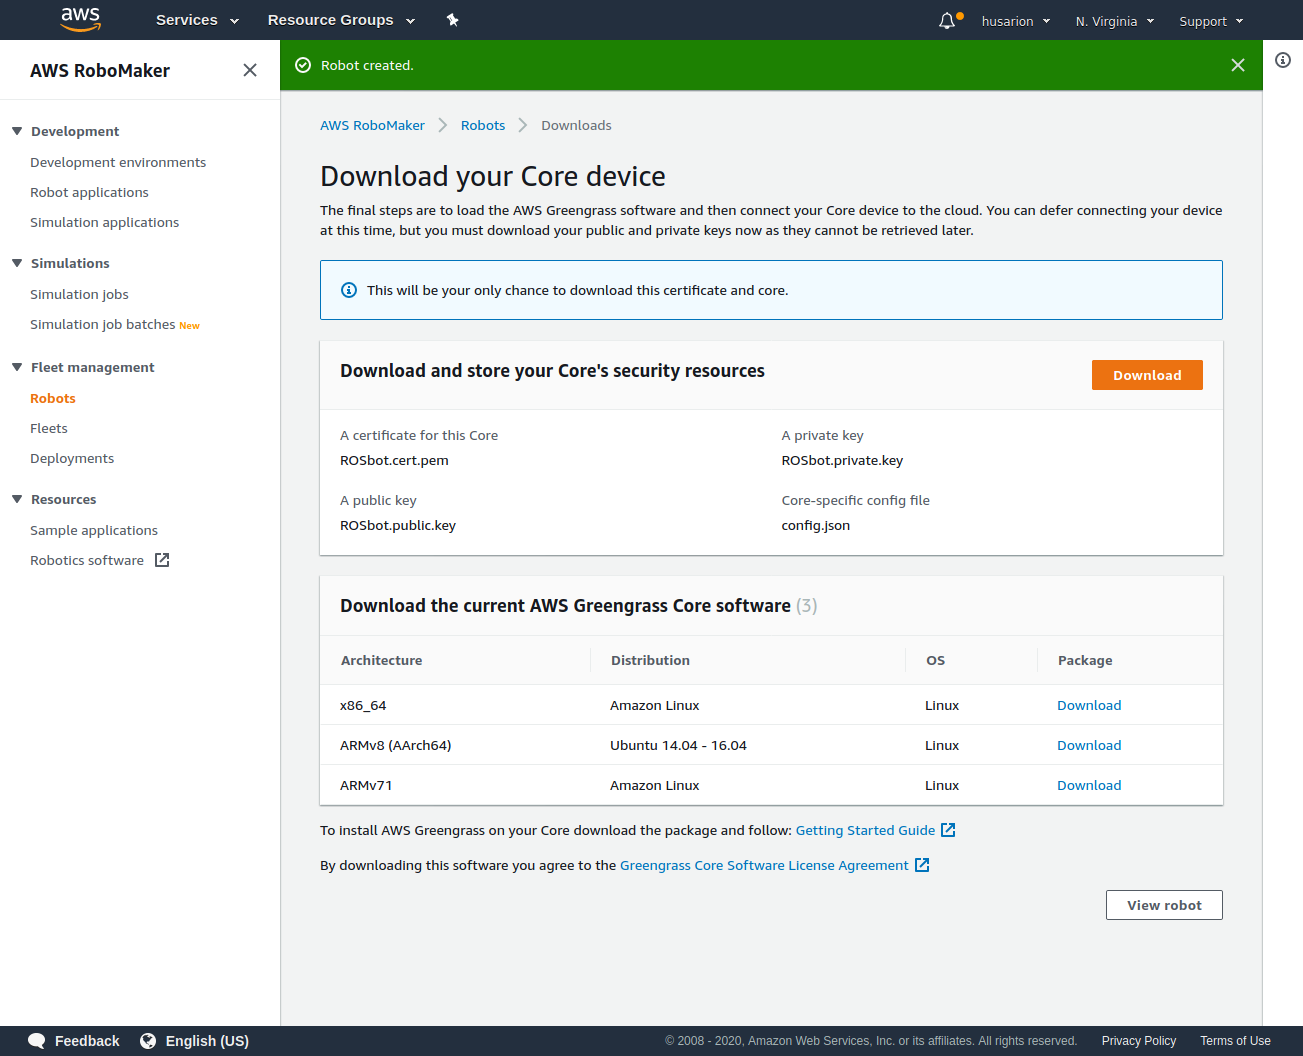1303x1056 pixels.
Task: Download the x86_64 Greengrass package
Action: (x=1089, y=705)
